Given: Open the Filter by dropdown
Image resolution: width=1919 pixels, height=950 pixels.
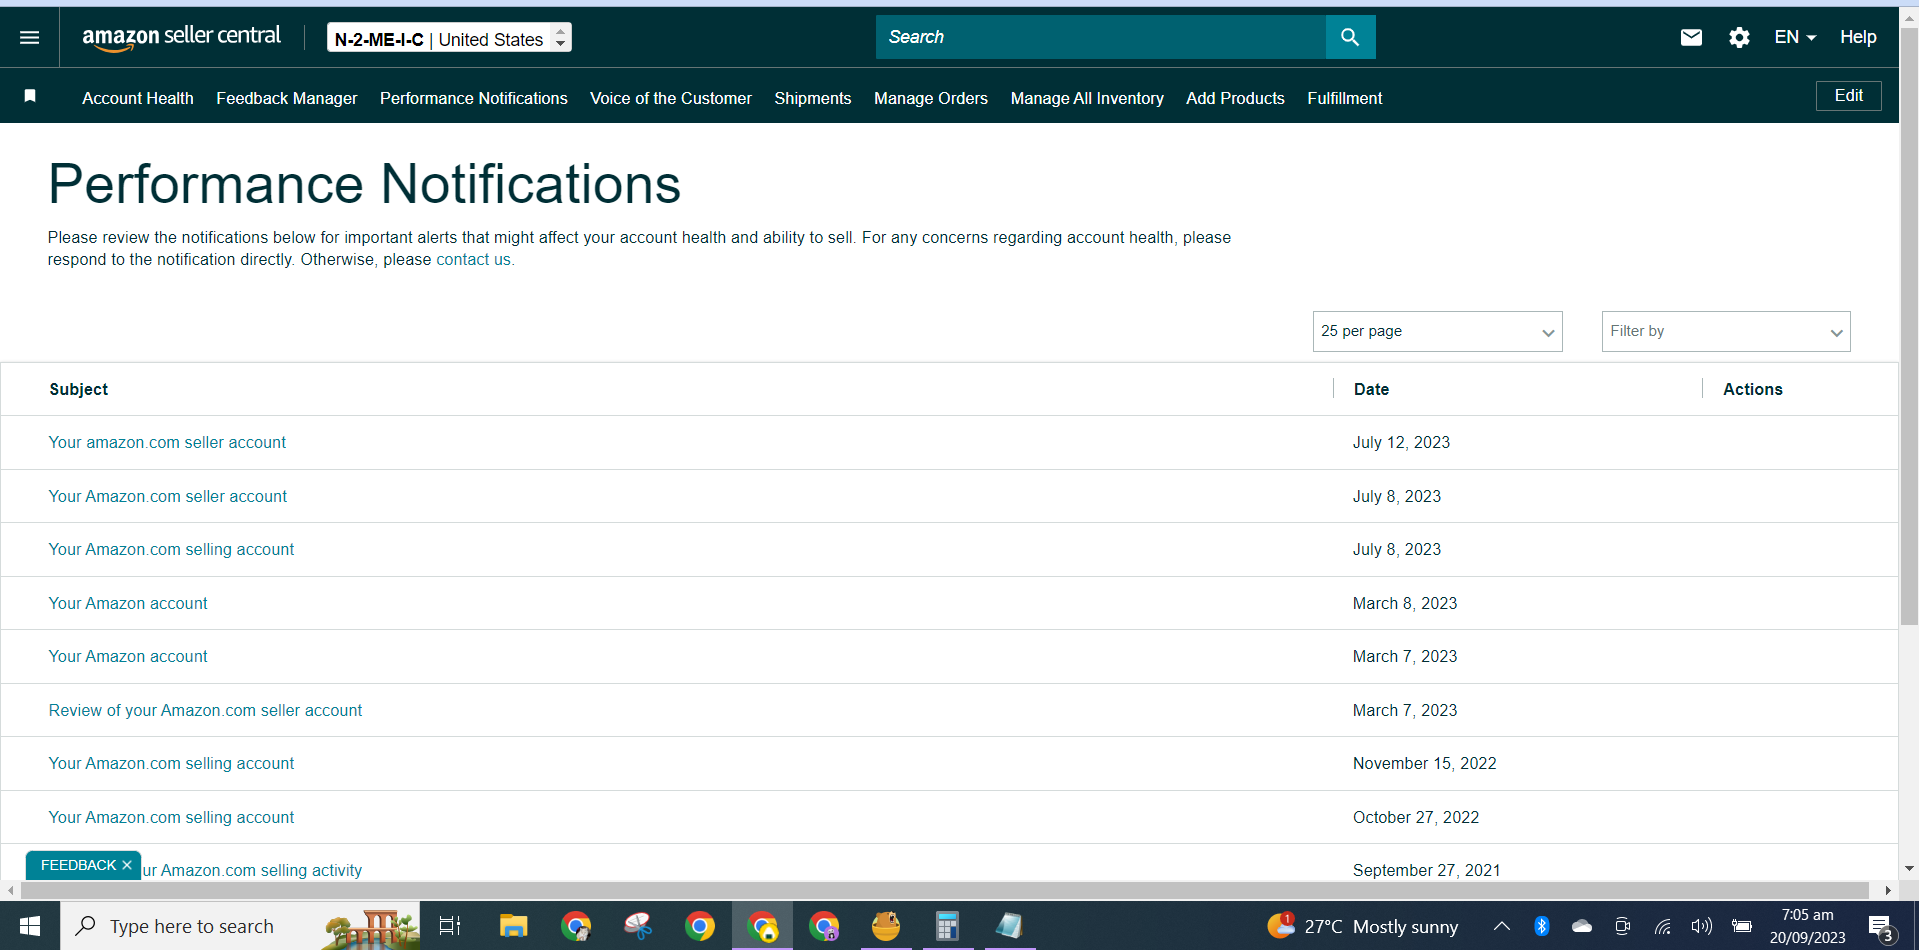Looking at the screenshot, I should (1726, 331).
